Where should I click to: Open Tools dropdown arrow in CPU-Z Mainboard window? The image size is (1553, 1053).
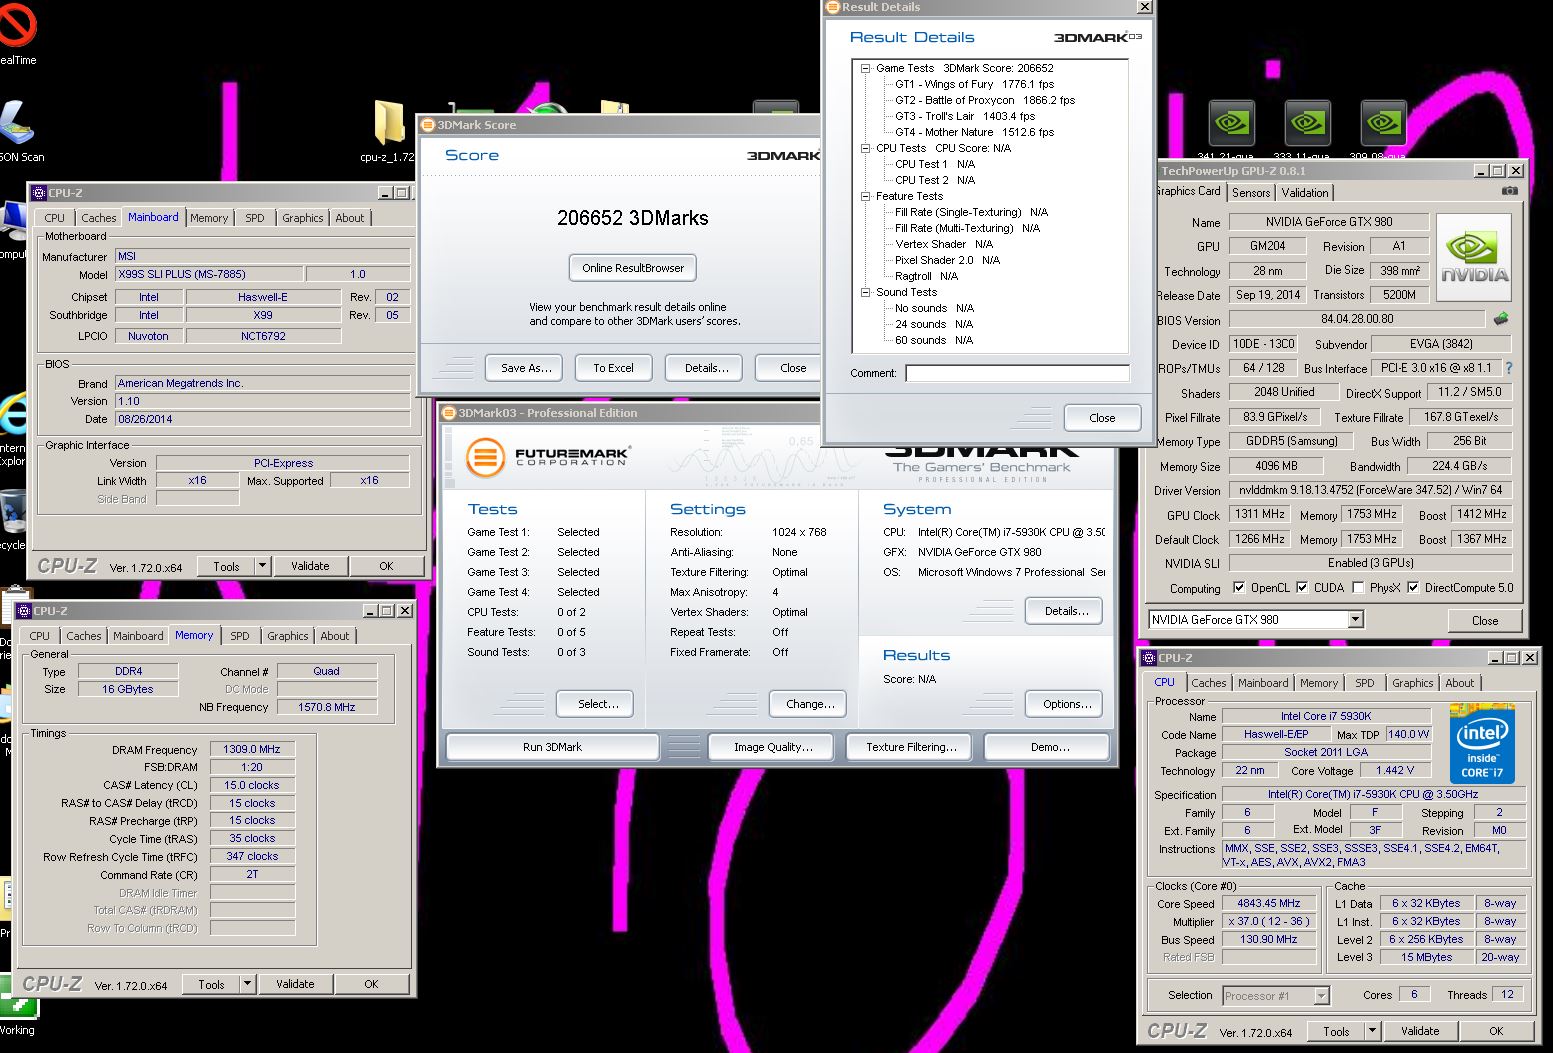click(262, 566)
